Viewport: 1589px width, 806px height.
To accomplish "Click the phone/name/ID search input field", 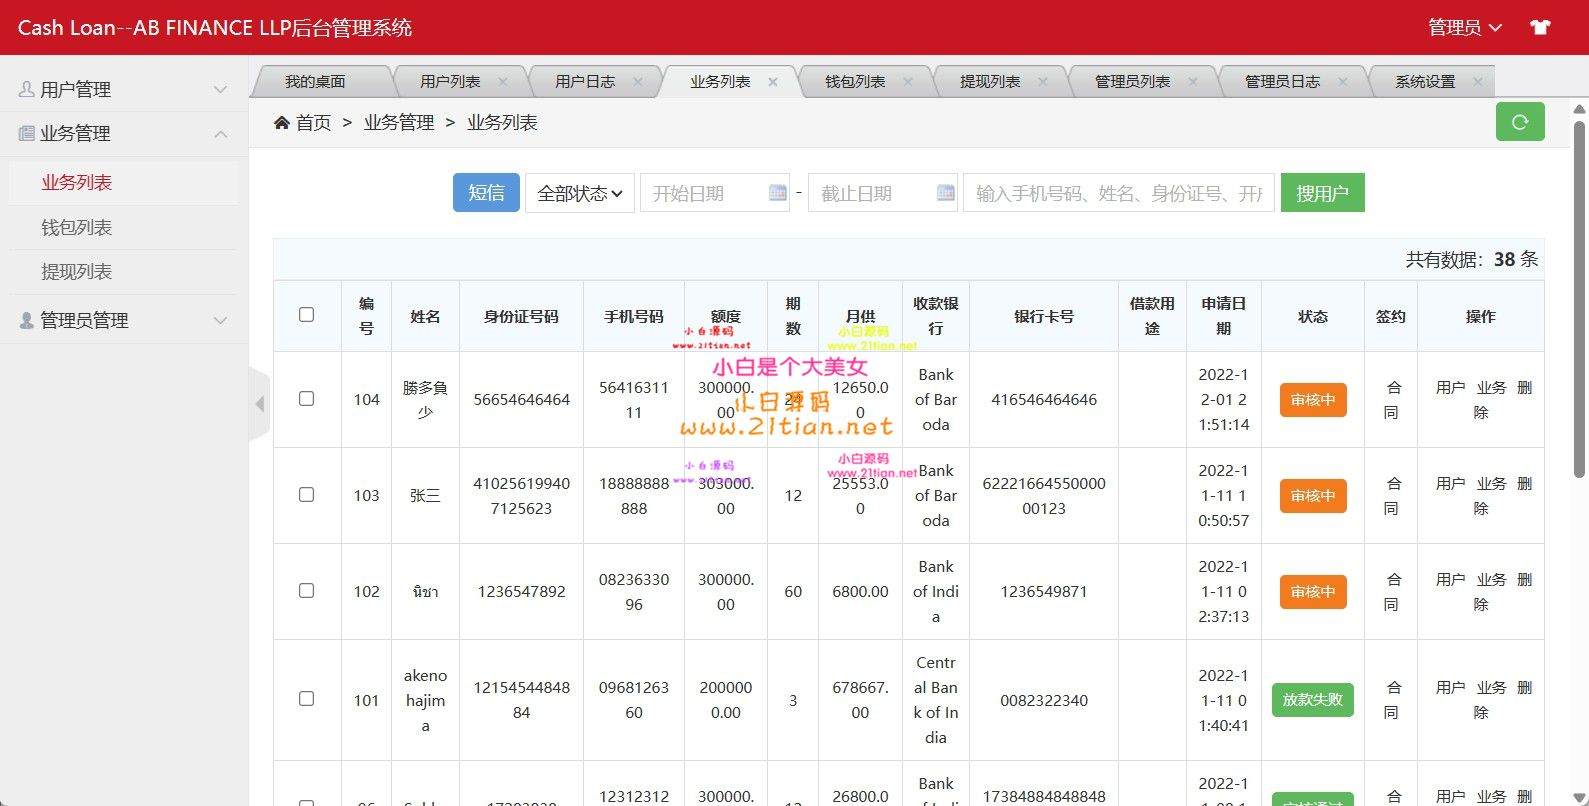I will point(1119,193).
